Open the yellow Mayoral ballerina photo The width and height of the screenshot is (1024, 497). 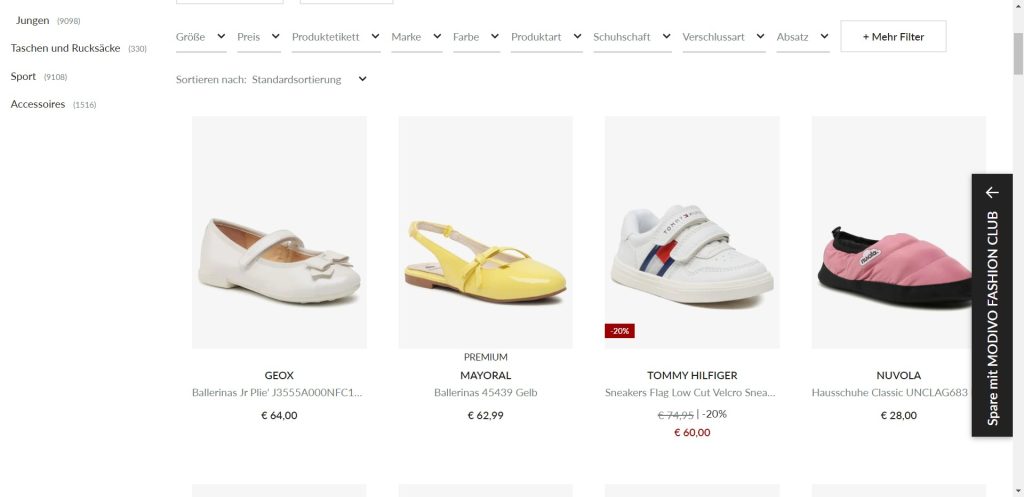click(485, 232)
